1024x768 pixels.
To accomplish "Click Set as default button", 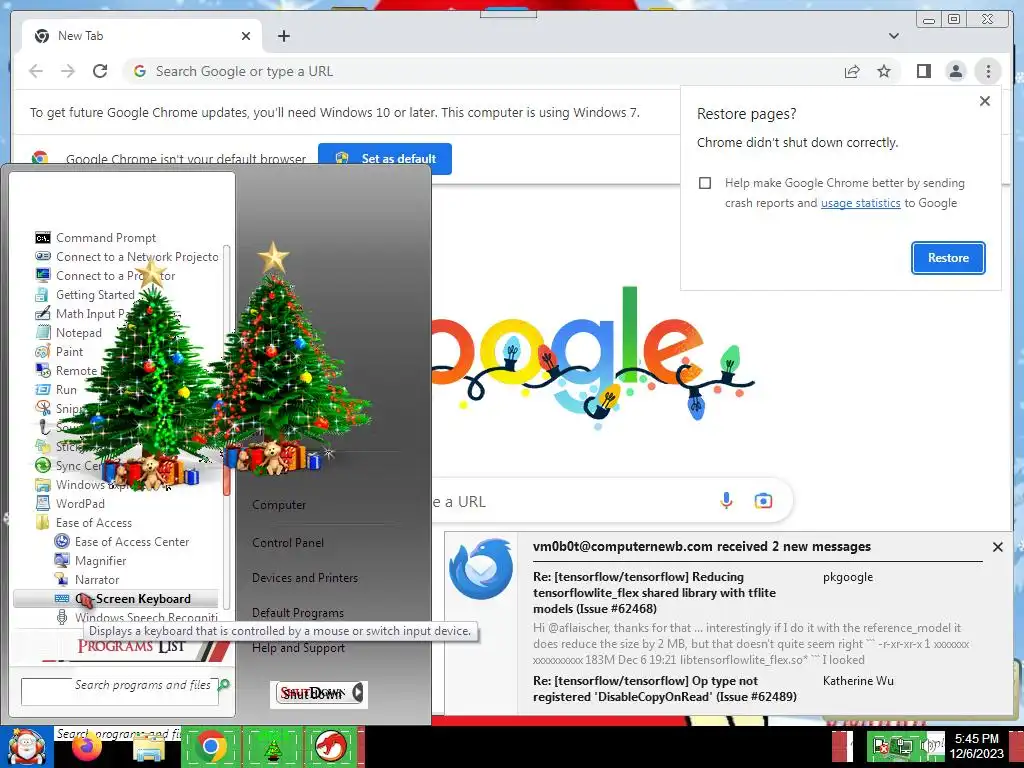I will pyautogui.click(x=385, y=159).
